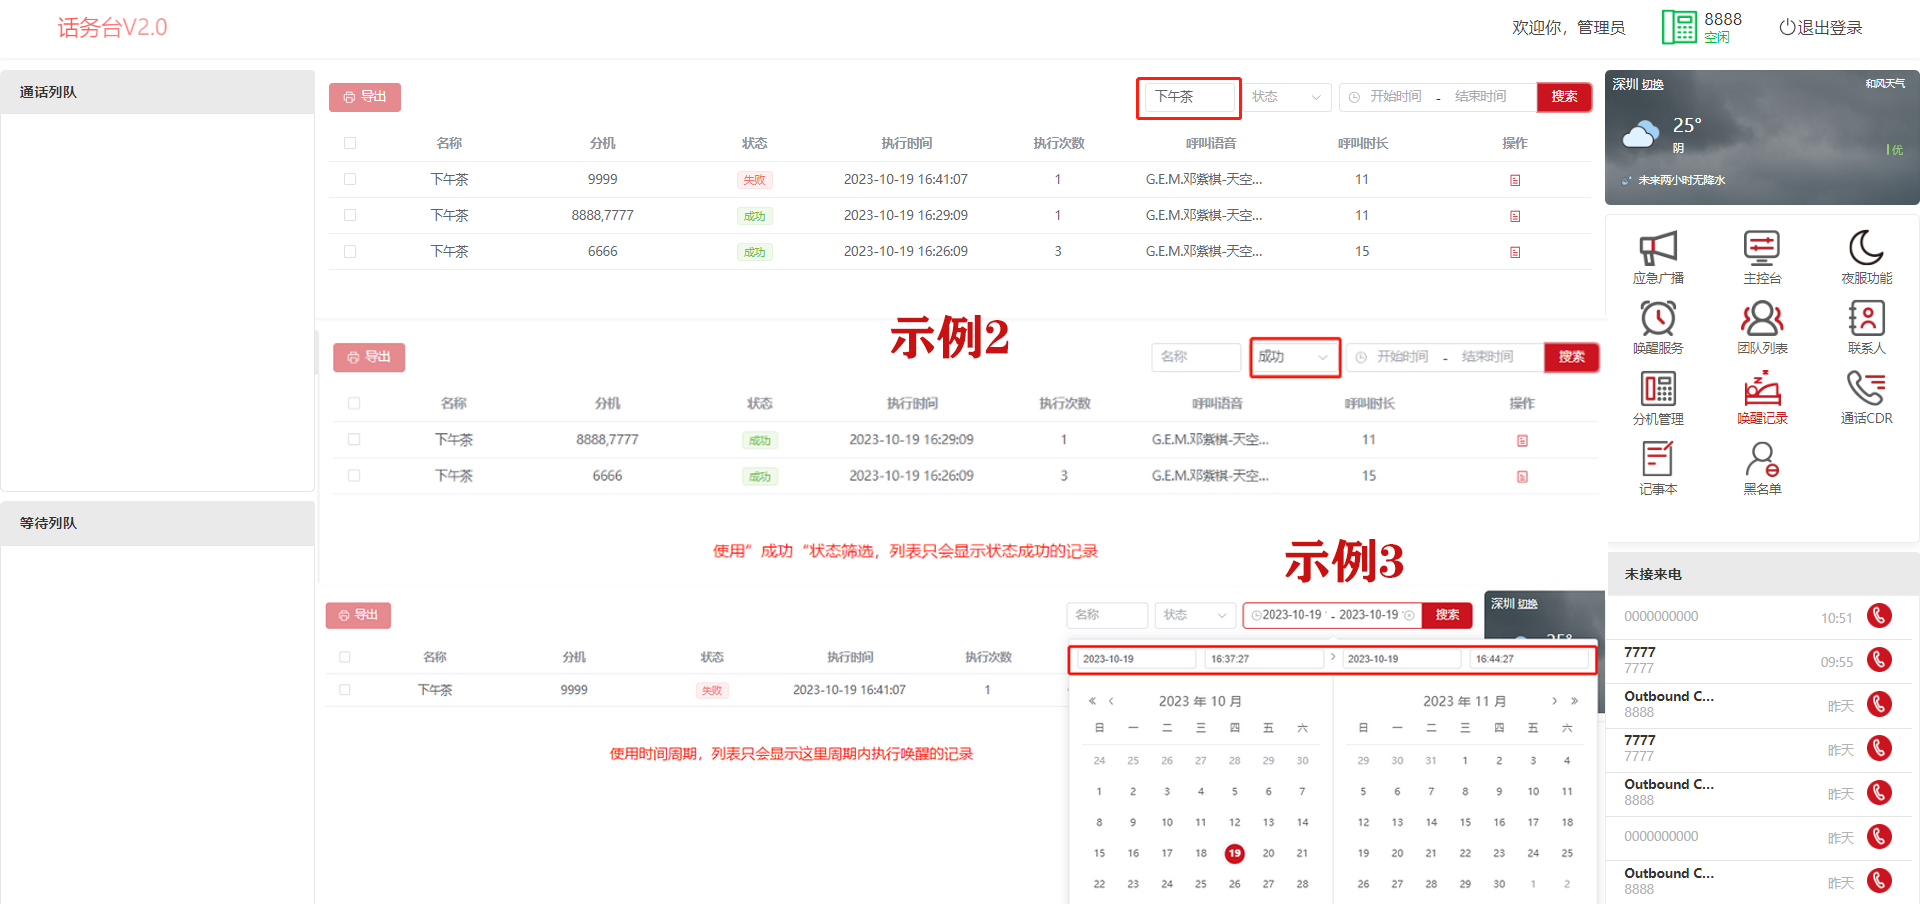Screen dimensions: 1920x904
Task: Click the top 导出 export button
Action: pos(365,97)
